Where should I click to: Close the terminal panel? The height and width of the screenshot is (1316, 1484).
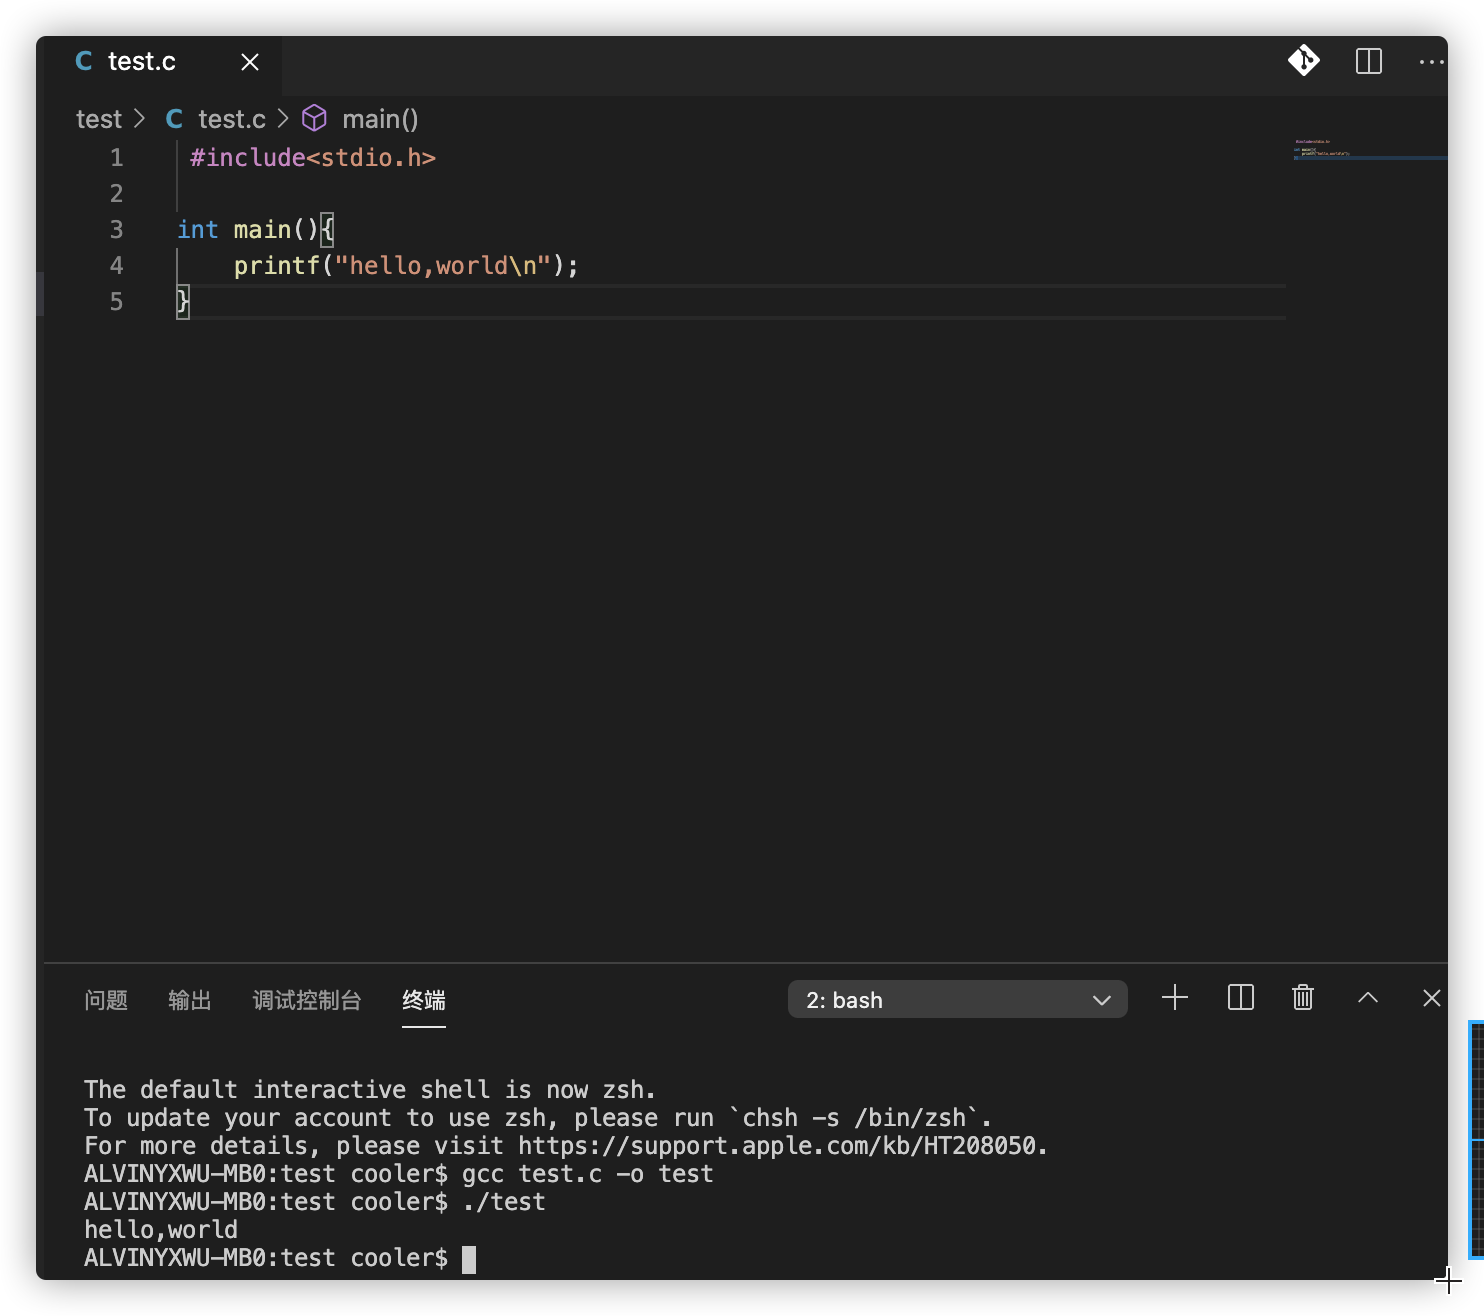coord(1432,997)
